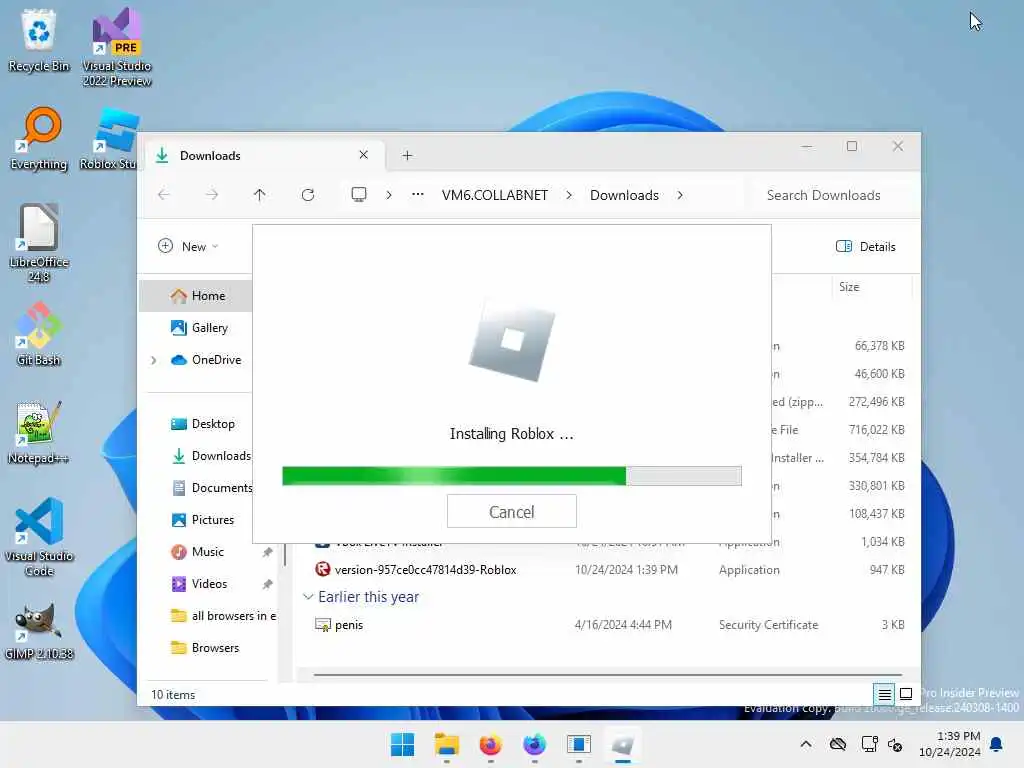Refresh the Downloads folder view
Screen dimensions: 1024x768
308,195
